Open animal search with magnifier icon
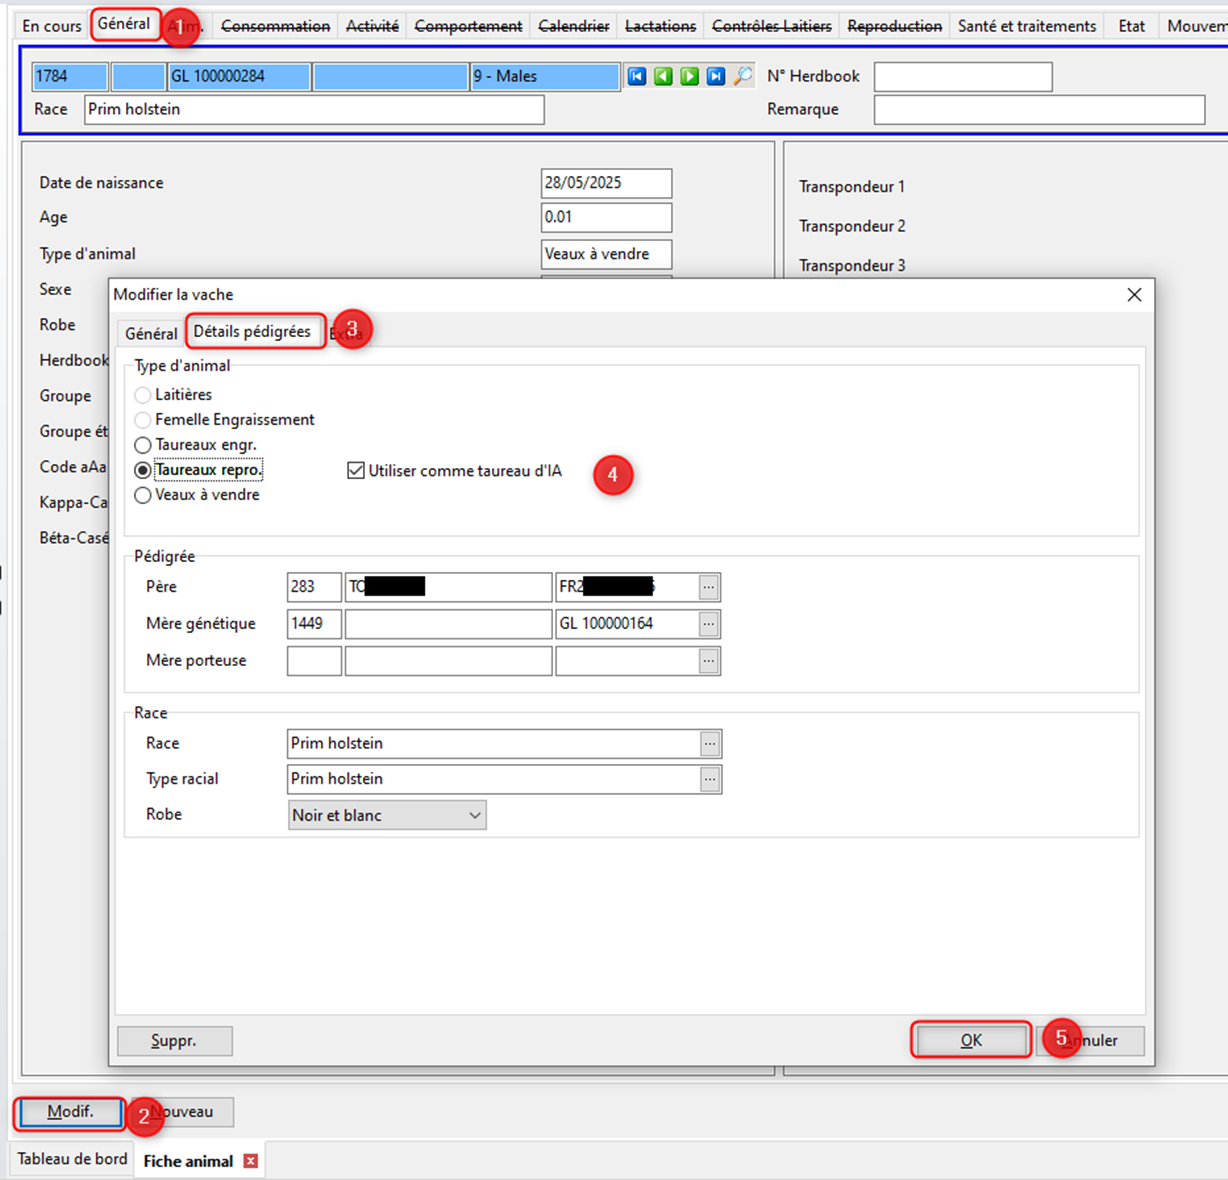The width and height of the screenshot is (1228, 1180). click(743, 77)
